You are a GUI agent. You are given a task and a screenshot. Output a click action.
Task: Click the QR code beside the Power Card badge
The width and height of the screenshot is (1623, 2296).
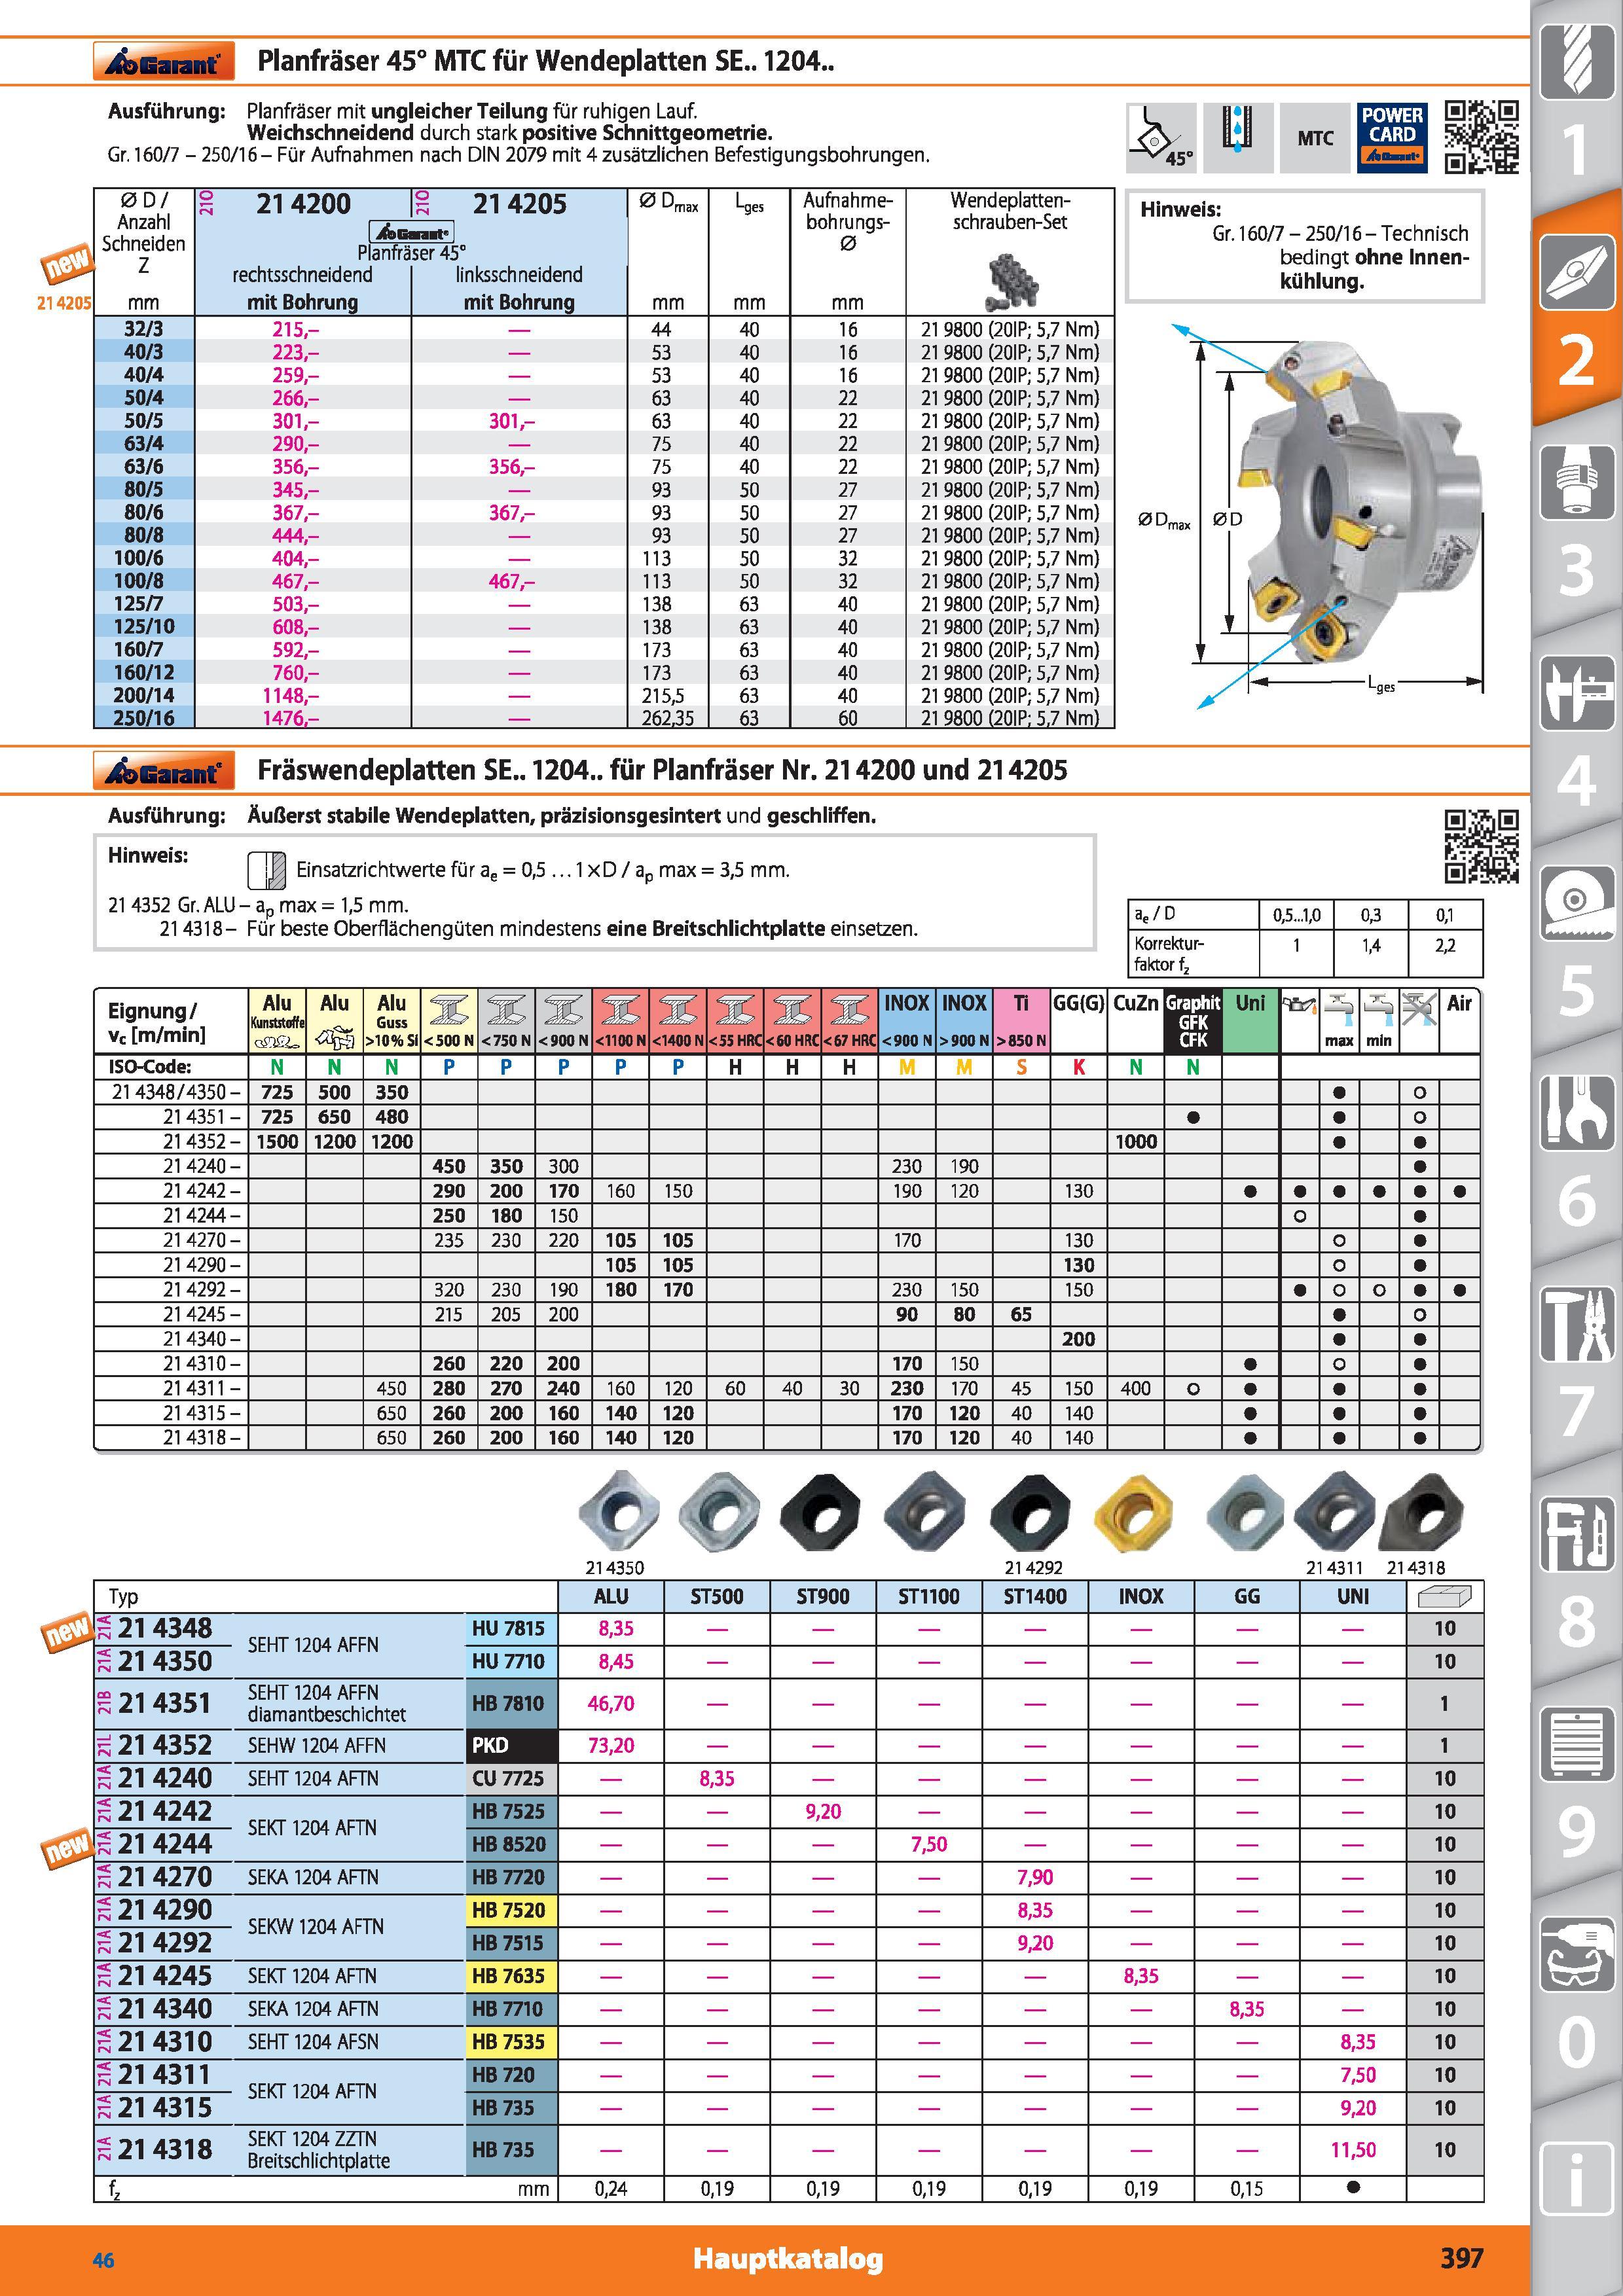click(x=1482, y=136)
